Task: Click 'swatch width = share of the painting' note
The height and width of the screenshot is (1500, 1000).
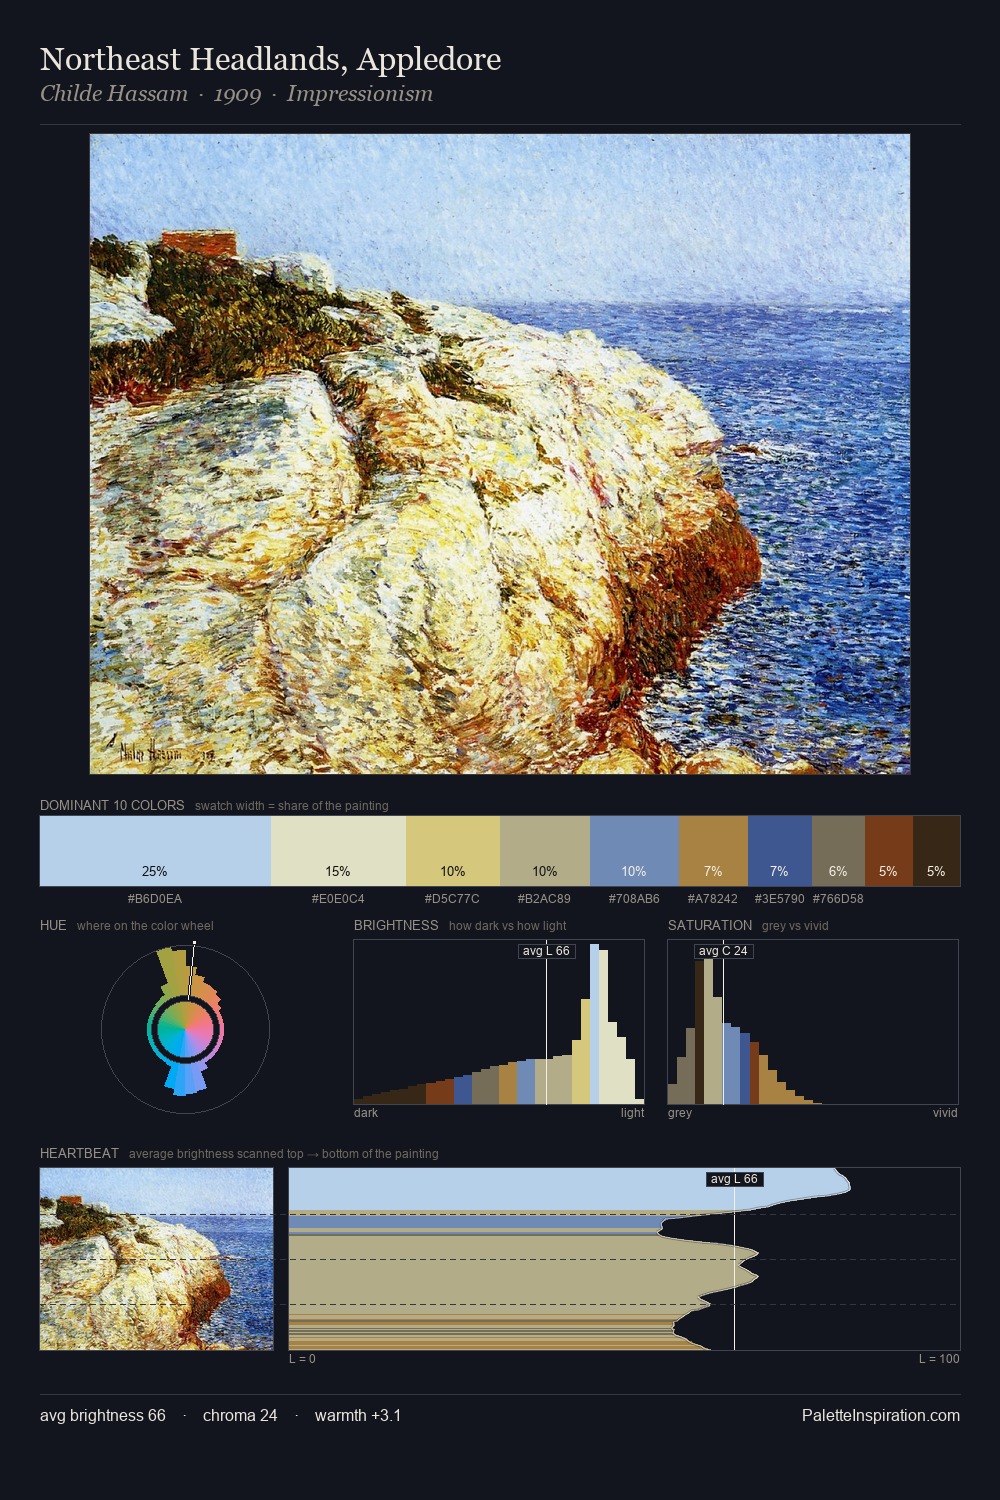Action: pos(292,806)
